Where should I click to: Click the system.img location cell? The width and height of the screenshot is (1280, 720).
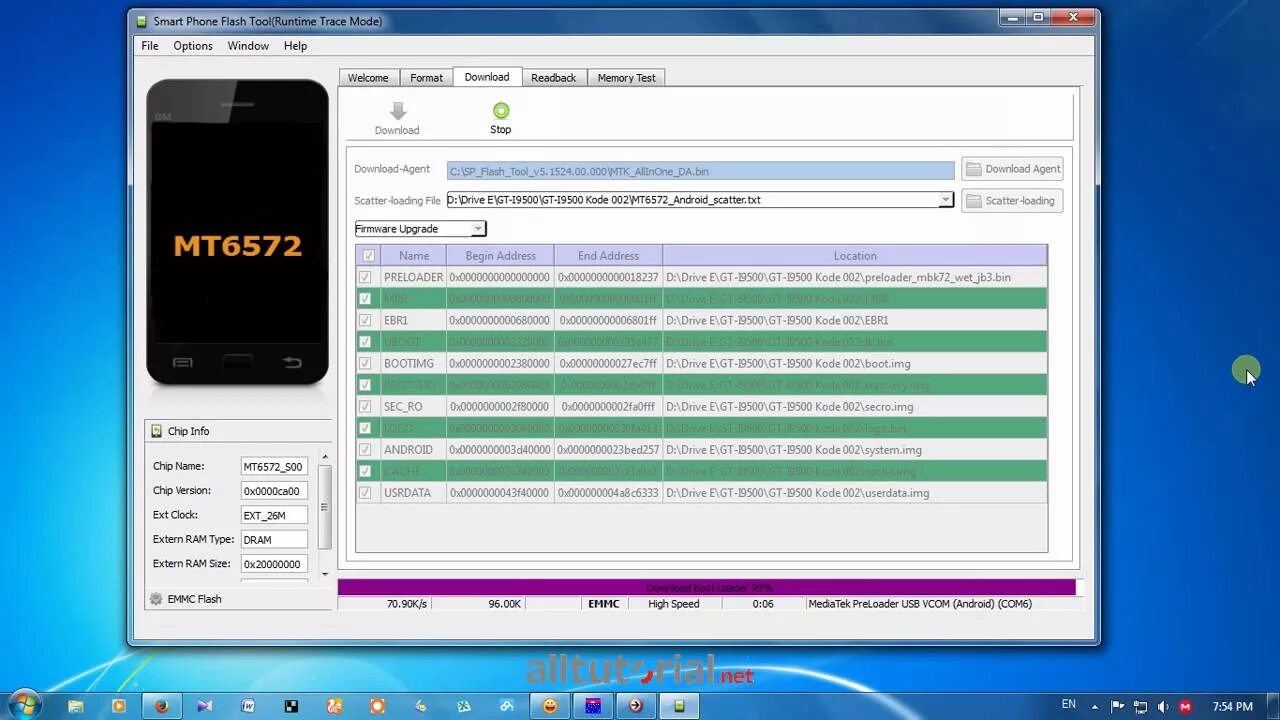click(x=855, y=450)
